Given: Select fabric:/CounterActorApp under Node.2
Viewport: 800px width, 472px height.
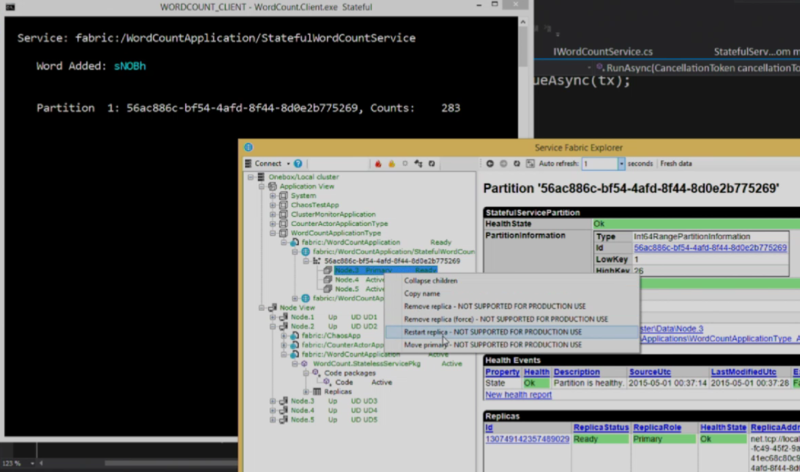Looking at the screenshot, I should point(342,345).
